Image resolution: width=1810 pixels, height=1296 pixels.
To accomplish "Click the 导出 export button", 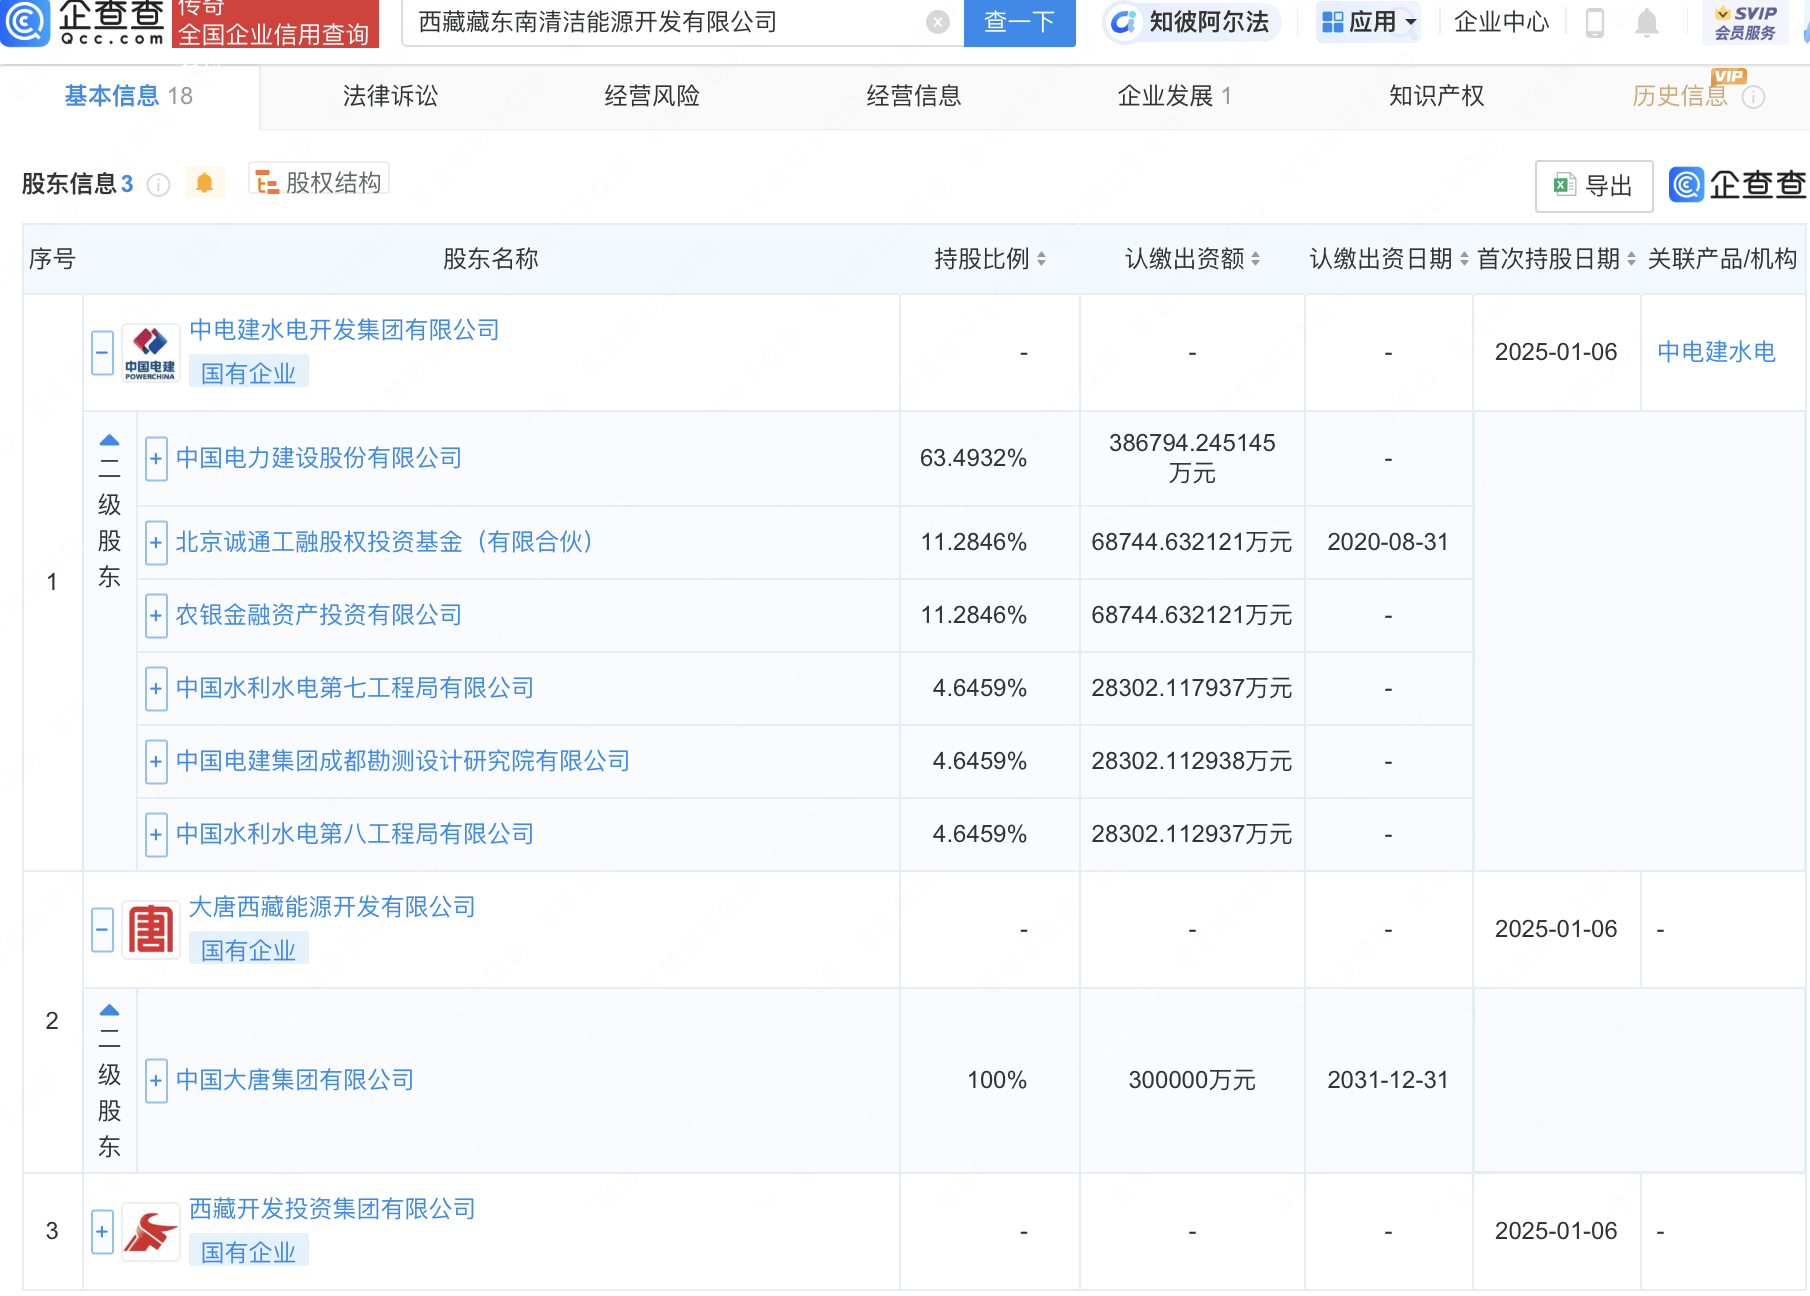I will click(1594, 186).
